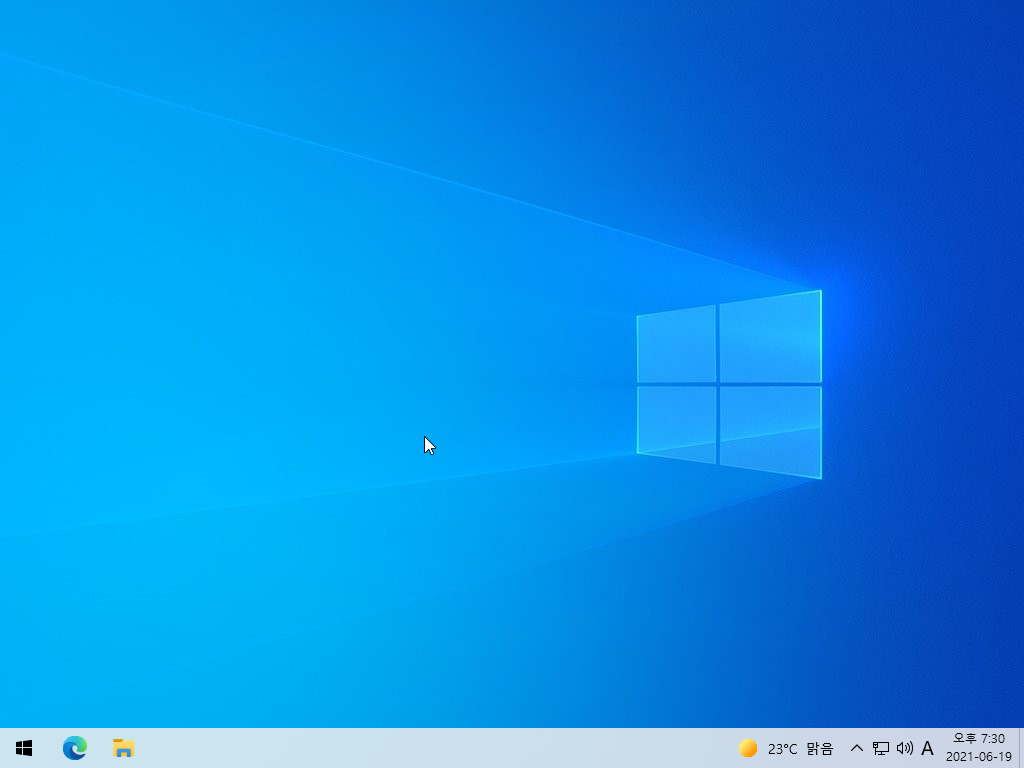Open File Explorer from taskbar

[x=123, y=748]
